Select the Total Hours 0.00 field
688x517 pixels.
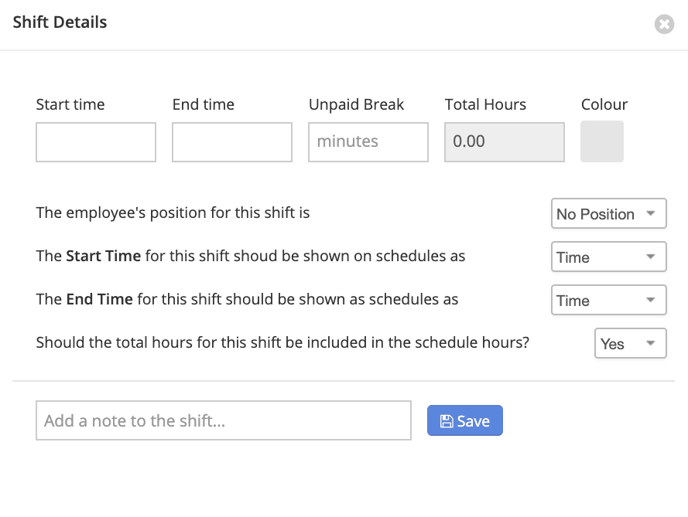505,142
